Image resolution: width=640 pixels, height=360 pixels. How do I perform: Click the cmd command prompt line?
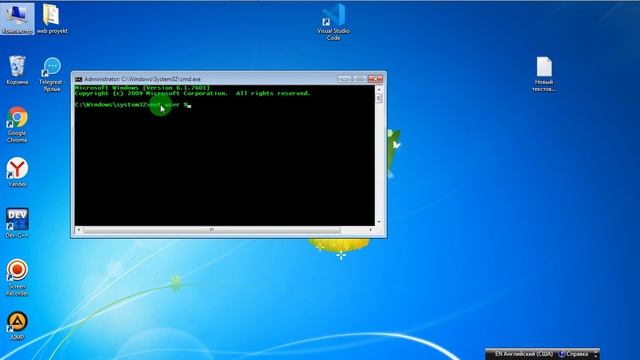pyautogui.click(x=133, y=105)
